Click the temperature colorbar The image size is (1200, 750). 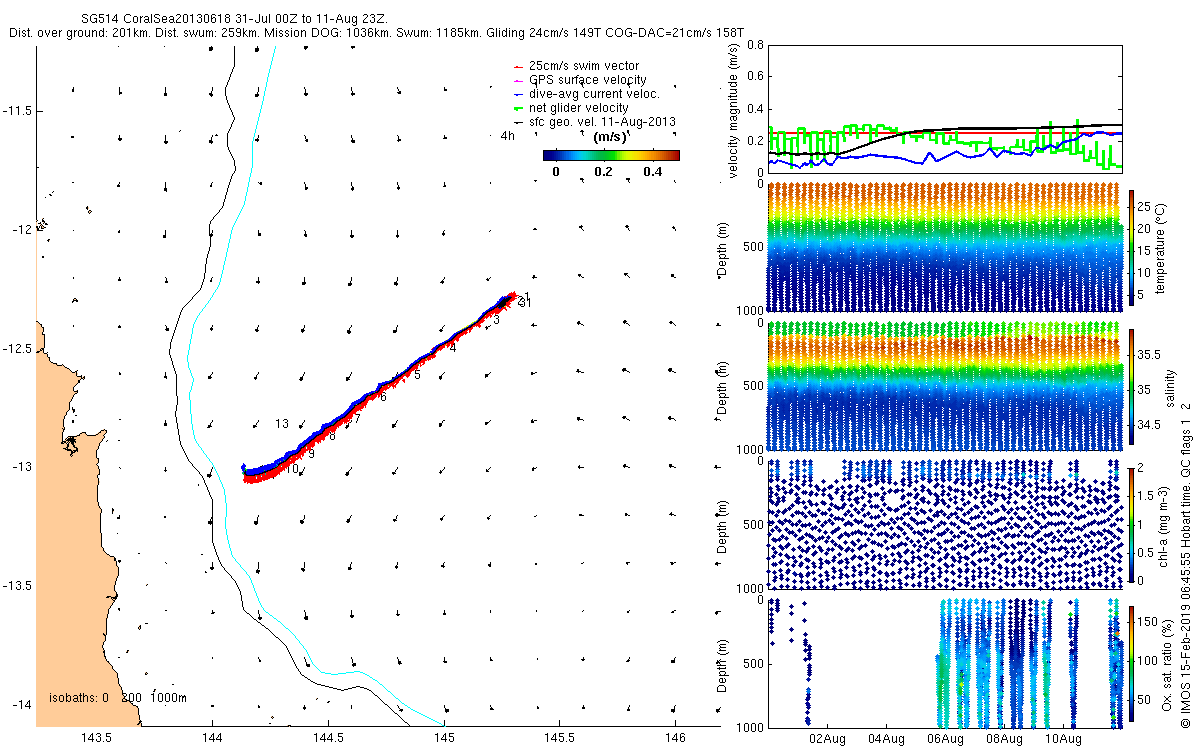pyautogui.click(x=1132, y=250)
